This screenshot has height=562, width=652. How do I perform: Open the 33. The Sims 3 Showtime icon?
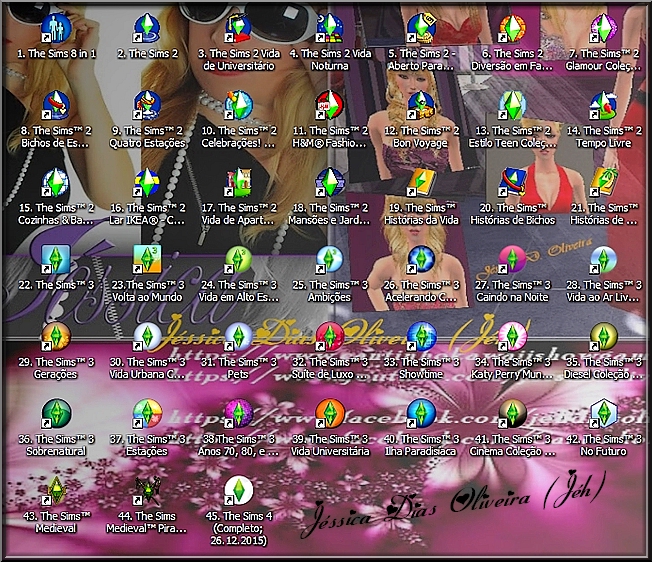click(421, 337)
